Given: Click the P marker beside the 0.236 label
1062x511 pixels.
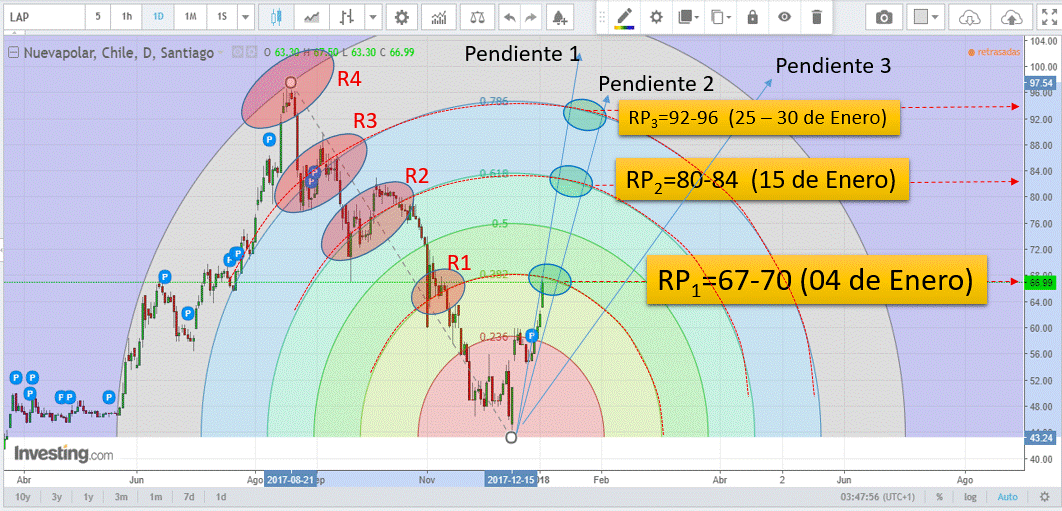Looking at the screenshot, I should [532, 335].
